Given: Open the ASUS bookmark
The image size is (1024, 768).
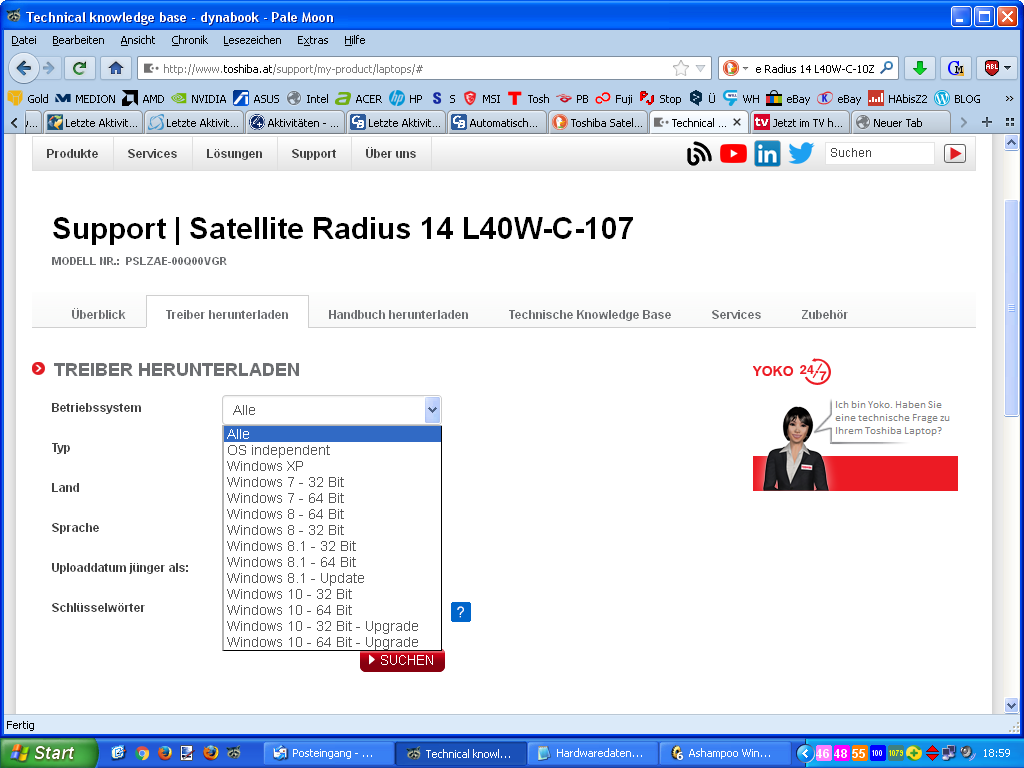Looking at the screenshot, I should [257, 99].
